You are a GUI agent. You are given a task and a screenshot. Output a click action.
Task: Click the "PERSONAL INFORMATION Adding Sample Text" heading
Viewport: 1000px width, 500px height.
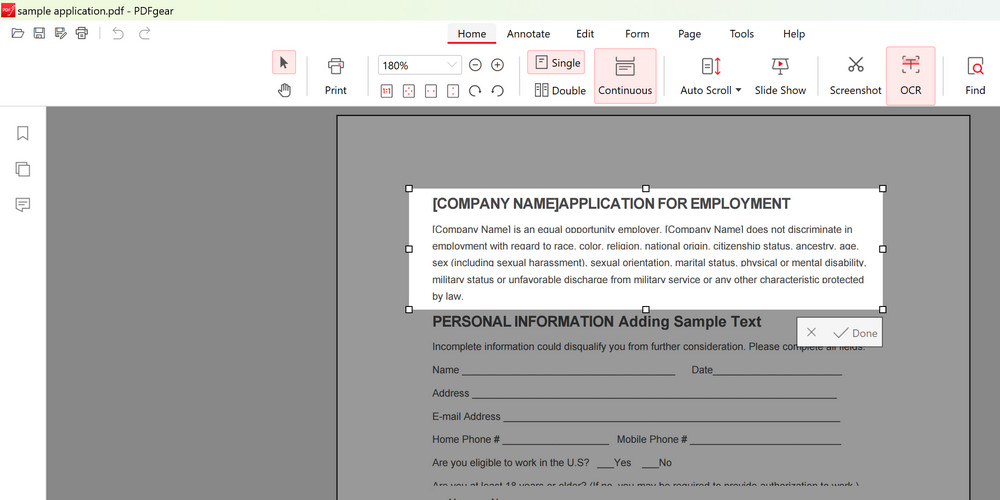click(597, 322)
